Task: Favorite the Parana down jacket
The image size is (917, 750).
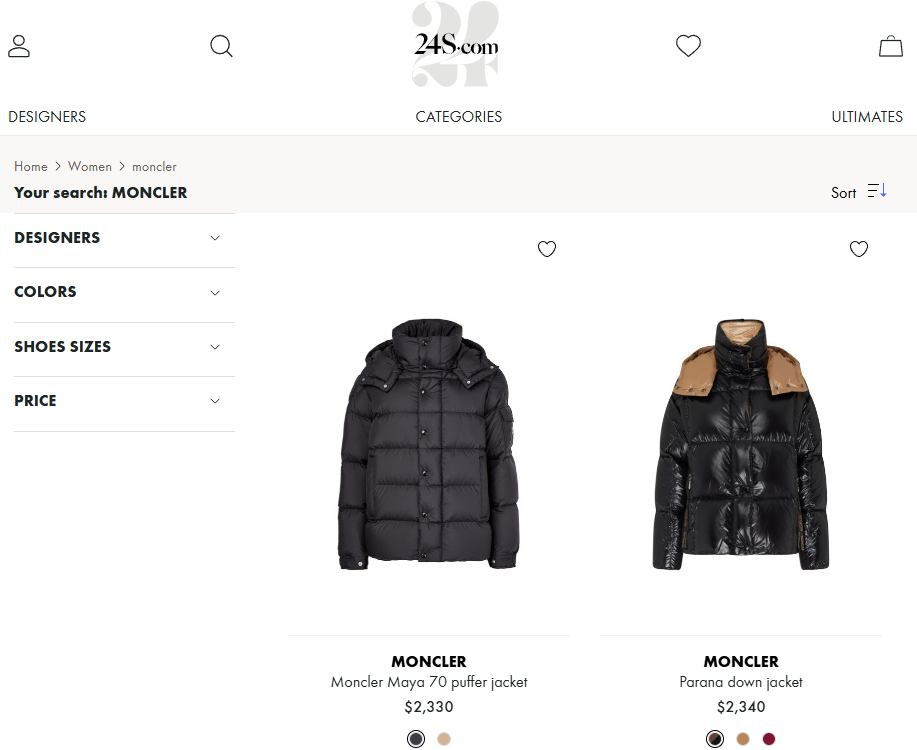Action: point(859,249)
